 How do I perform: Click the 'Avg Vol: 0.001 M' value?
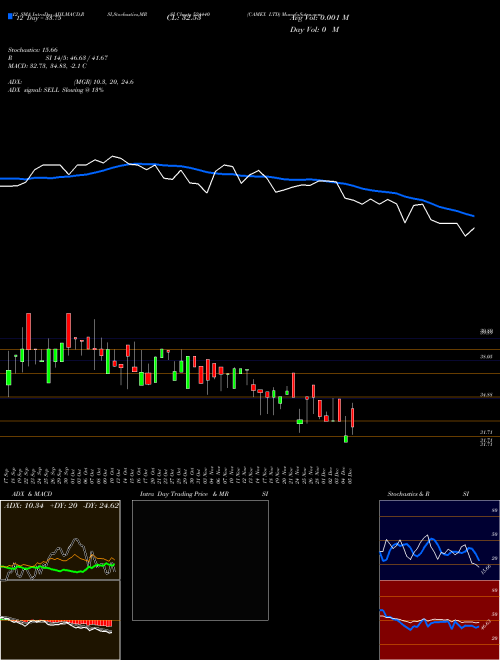(x=319, y=18)
